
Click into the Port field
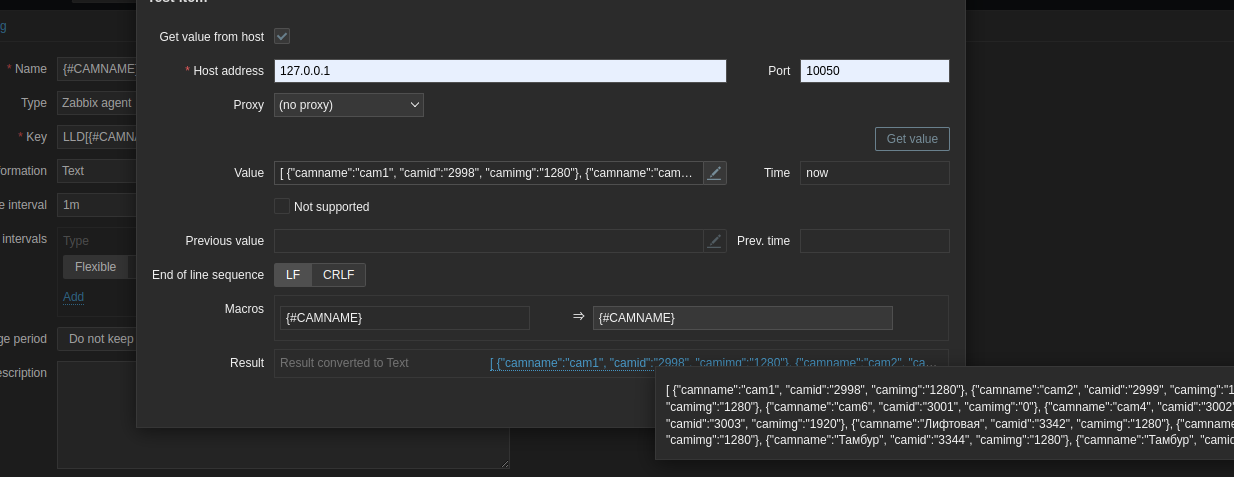[x=874, y=71]
